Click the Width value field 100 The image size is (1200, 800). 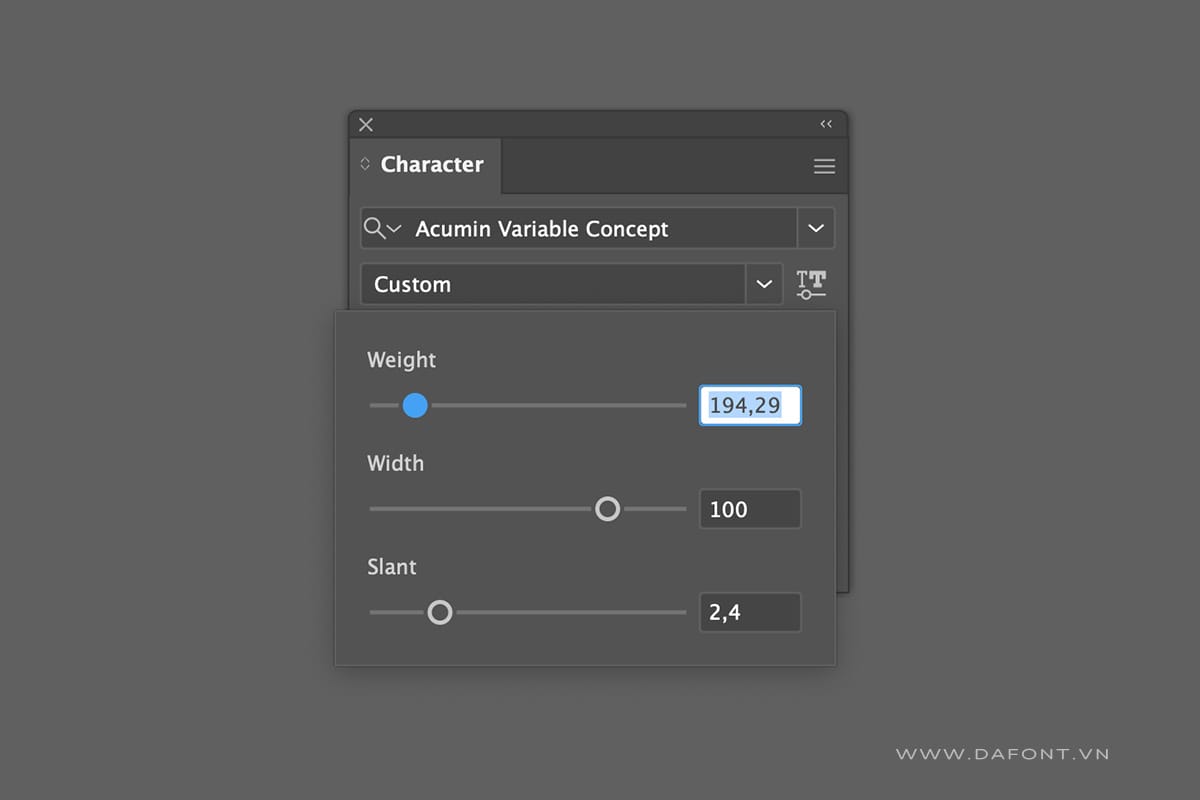[x=750, y=509]
